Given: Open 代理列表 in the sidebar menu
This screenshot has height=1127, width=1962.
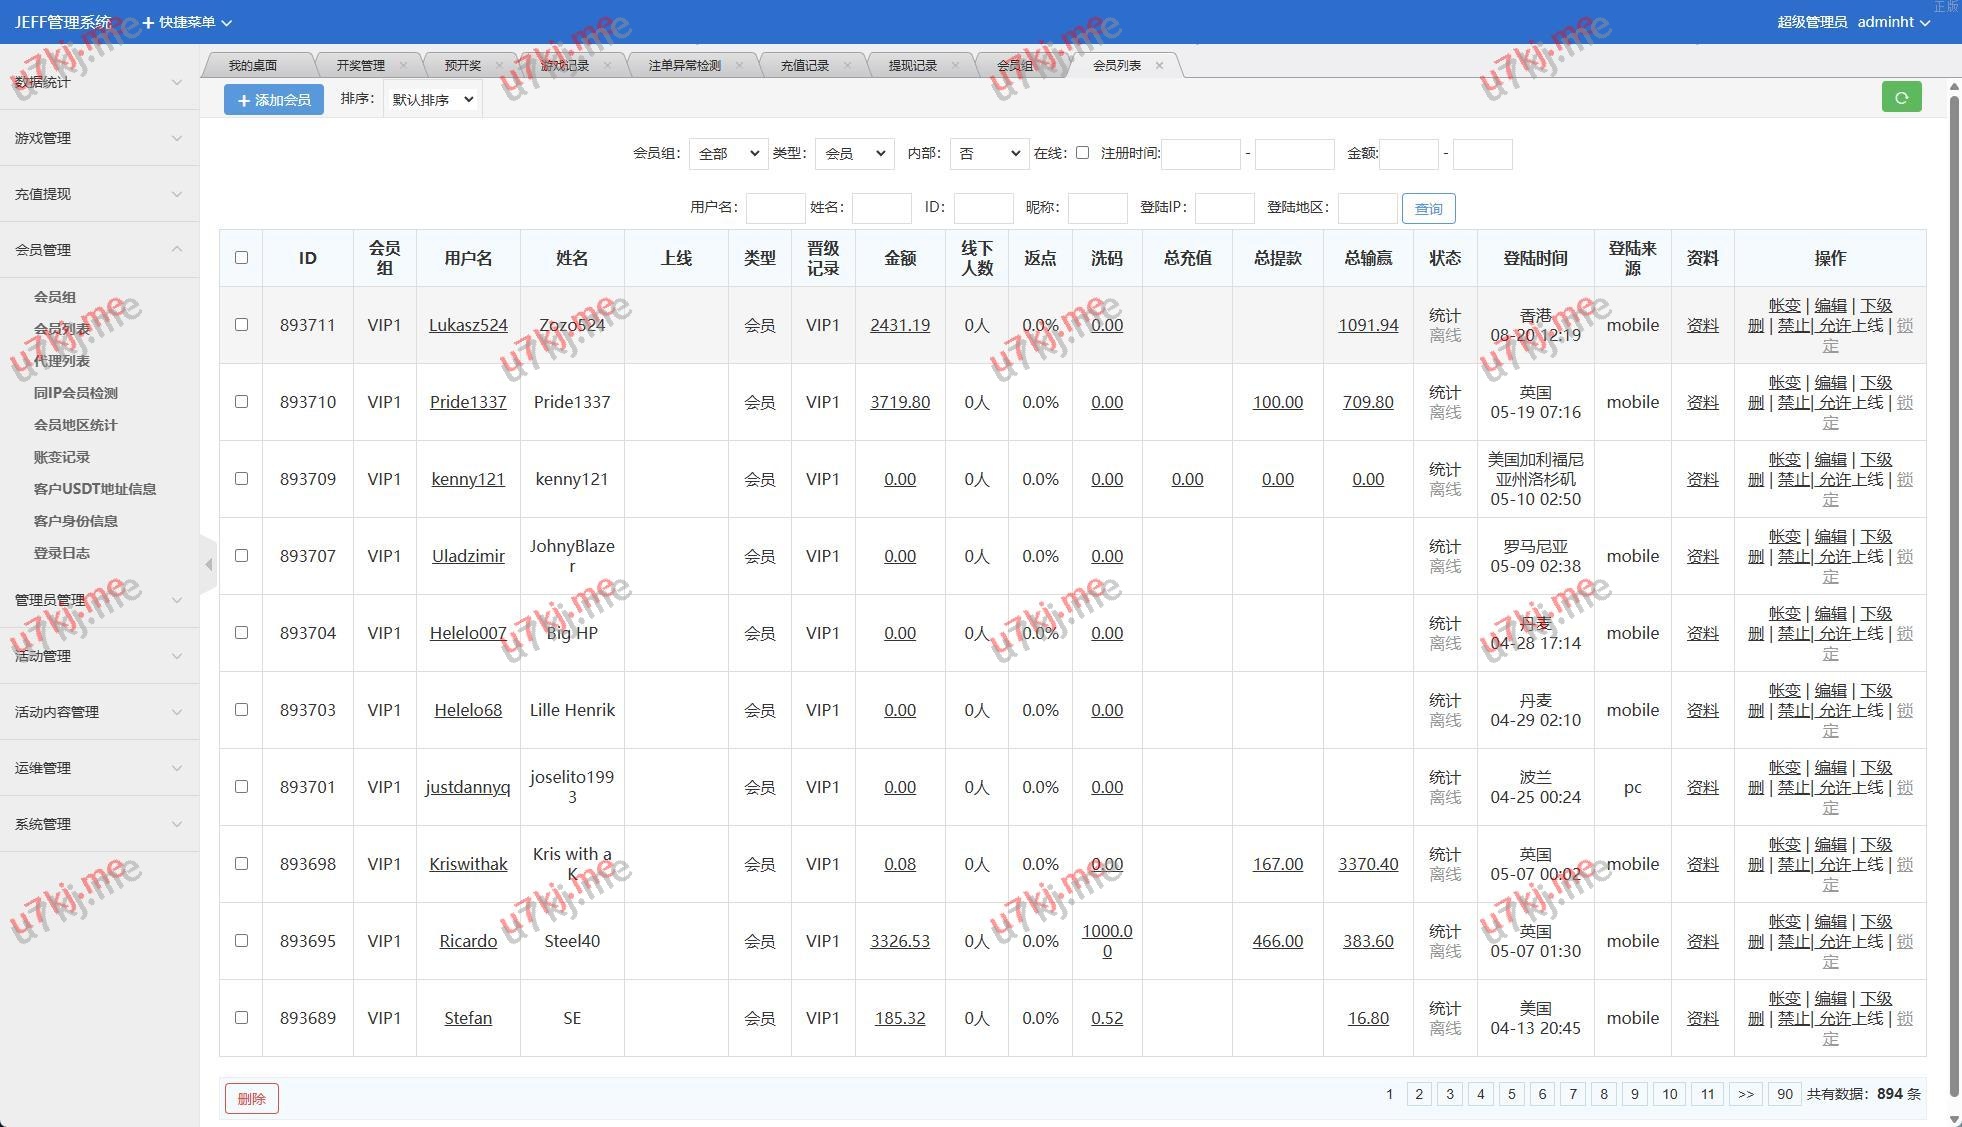Looking at the screenshot, I should [62, 361].
